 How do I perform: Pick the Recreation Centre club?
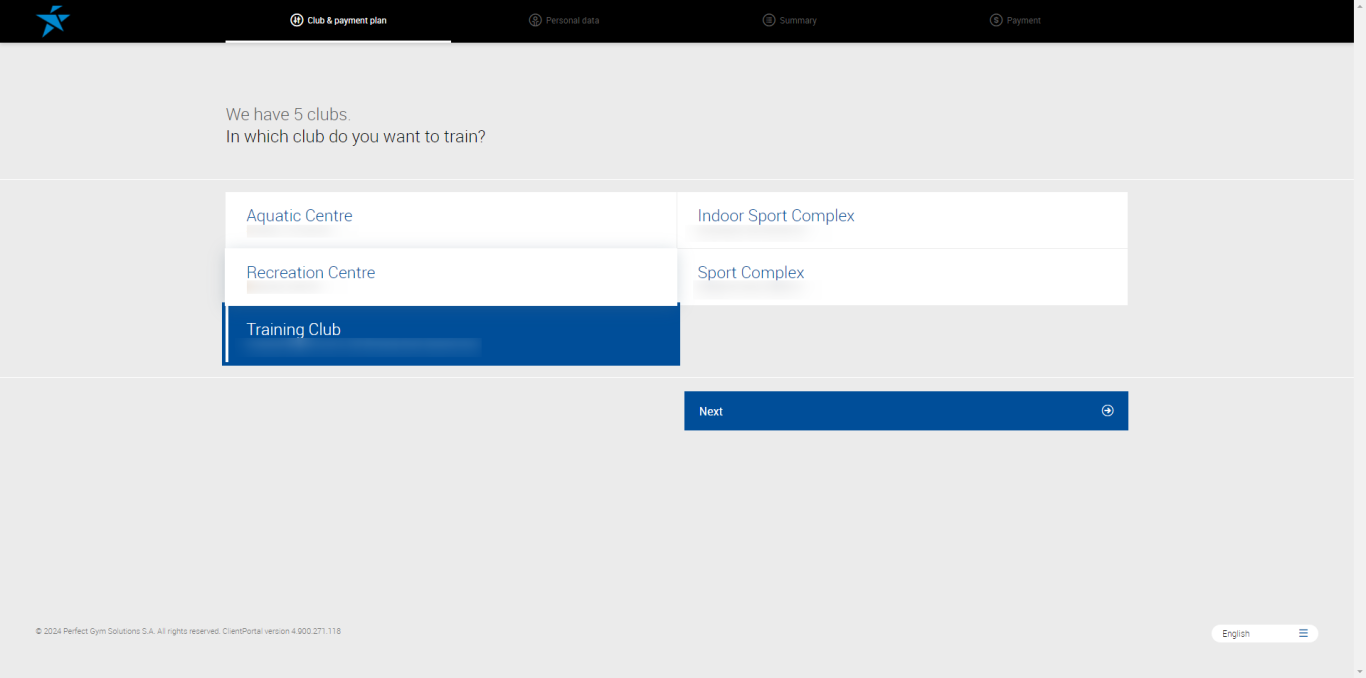450,277
